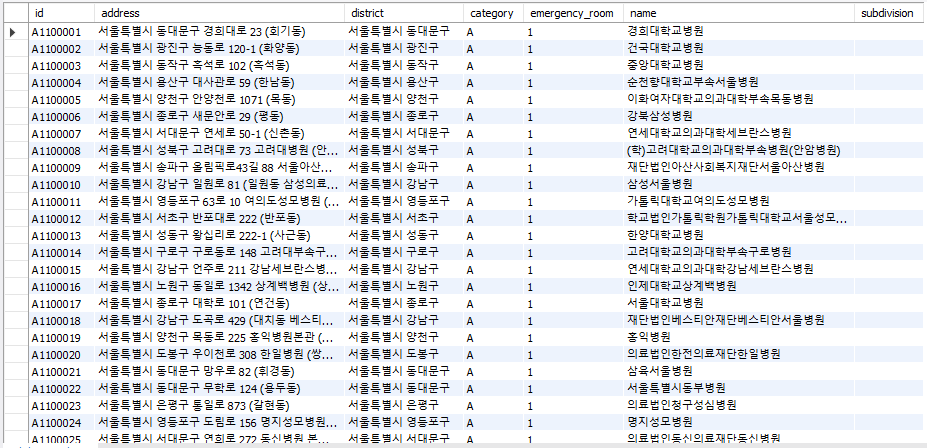Select id cell A1100002
The width and height of the screenshot is (927, 448).
[60, 48]
